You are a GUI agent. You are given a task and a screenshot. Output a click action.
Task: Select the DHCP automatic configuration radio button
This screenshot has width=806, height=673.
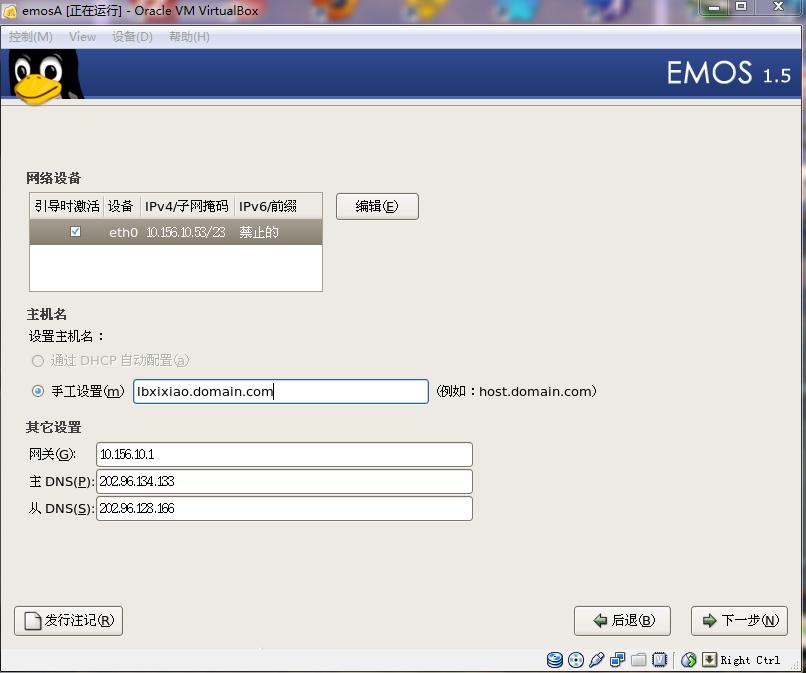click(38, 360)
